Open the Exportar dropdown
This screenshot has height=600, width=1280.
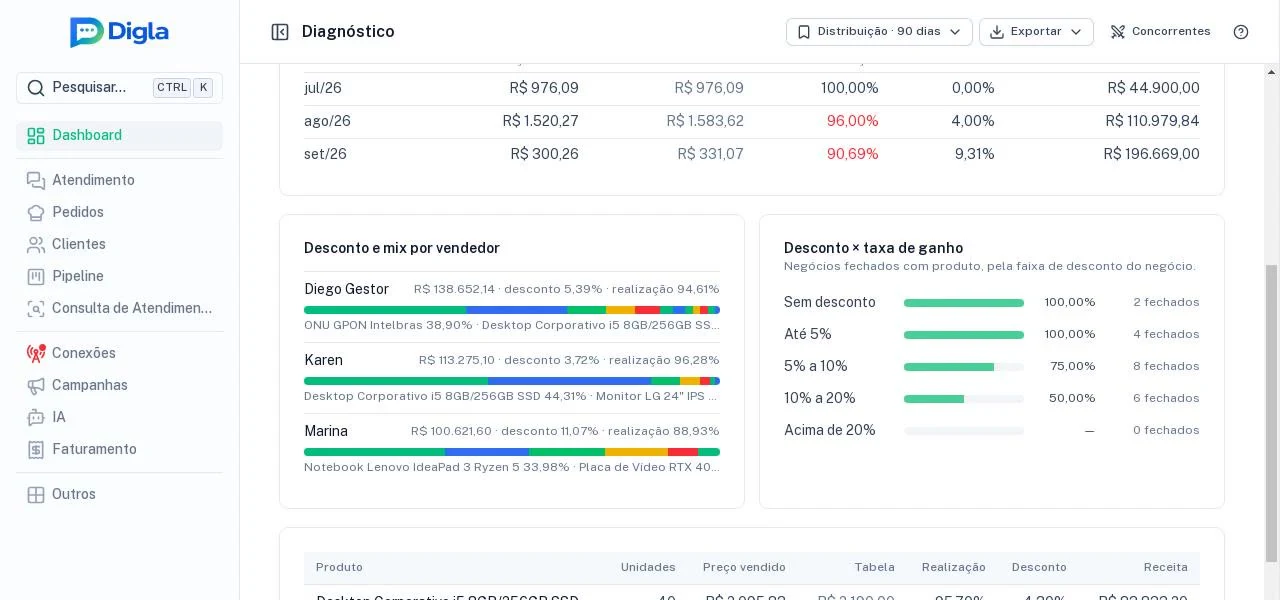(x=1036, y=32)
